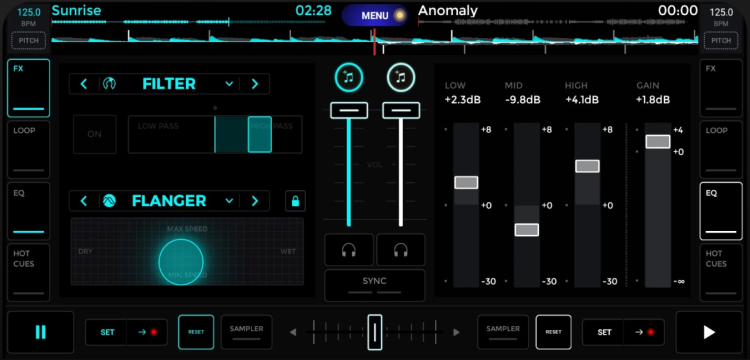Click left deck jump-to-cue arrow button
The height and width of the screenshot is (360, 750).
[x=147, y=332]
